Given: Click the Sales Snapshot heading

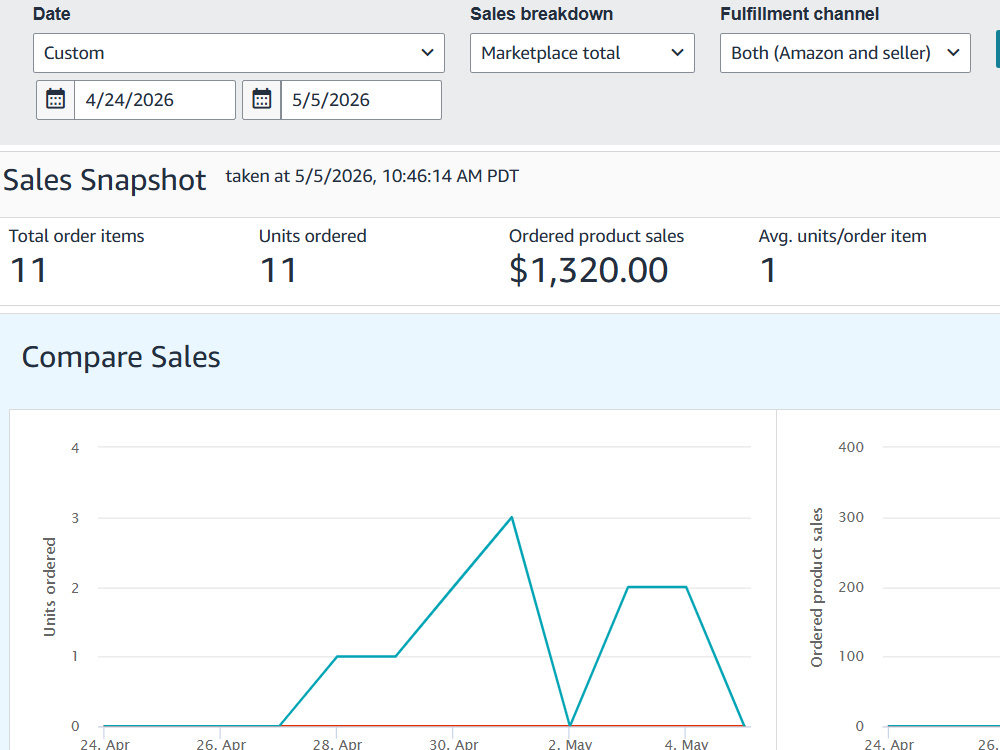Looking at the screenshot, I should tap(105, 180).
